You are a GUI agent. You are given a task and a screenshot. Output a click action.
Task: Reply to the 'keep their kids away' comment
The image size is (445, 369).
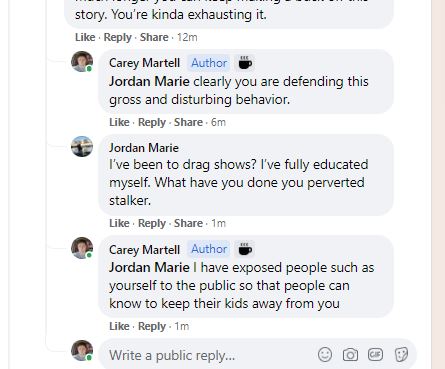tap(152, 326)
